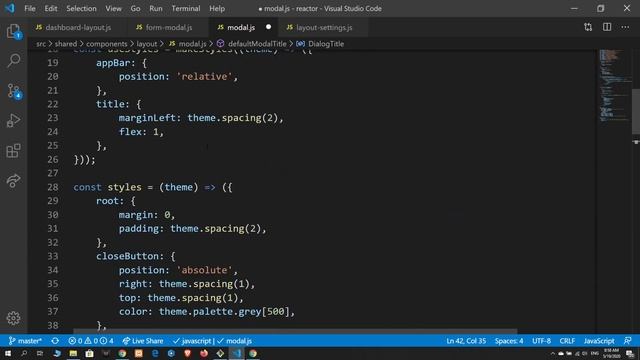Image resolution: width=640 pixels, height=360 pixels.
Task: Click the 'shared' breadcrumb segment
Action: [x=66, y=44]
